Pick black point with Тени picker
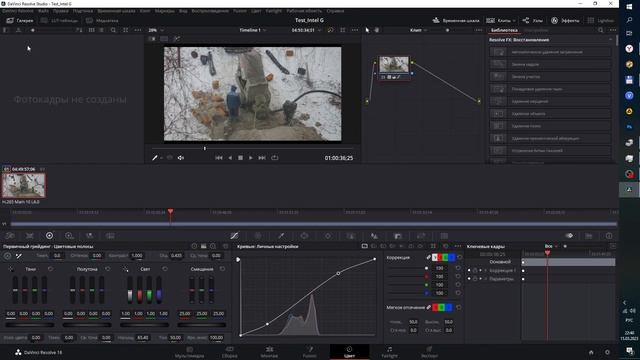The height and width of the screenshot is (360, 640). [11, 269]
